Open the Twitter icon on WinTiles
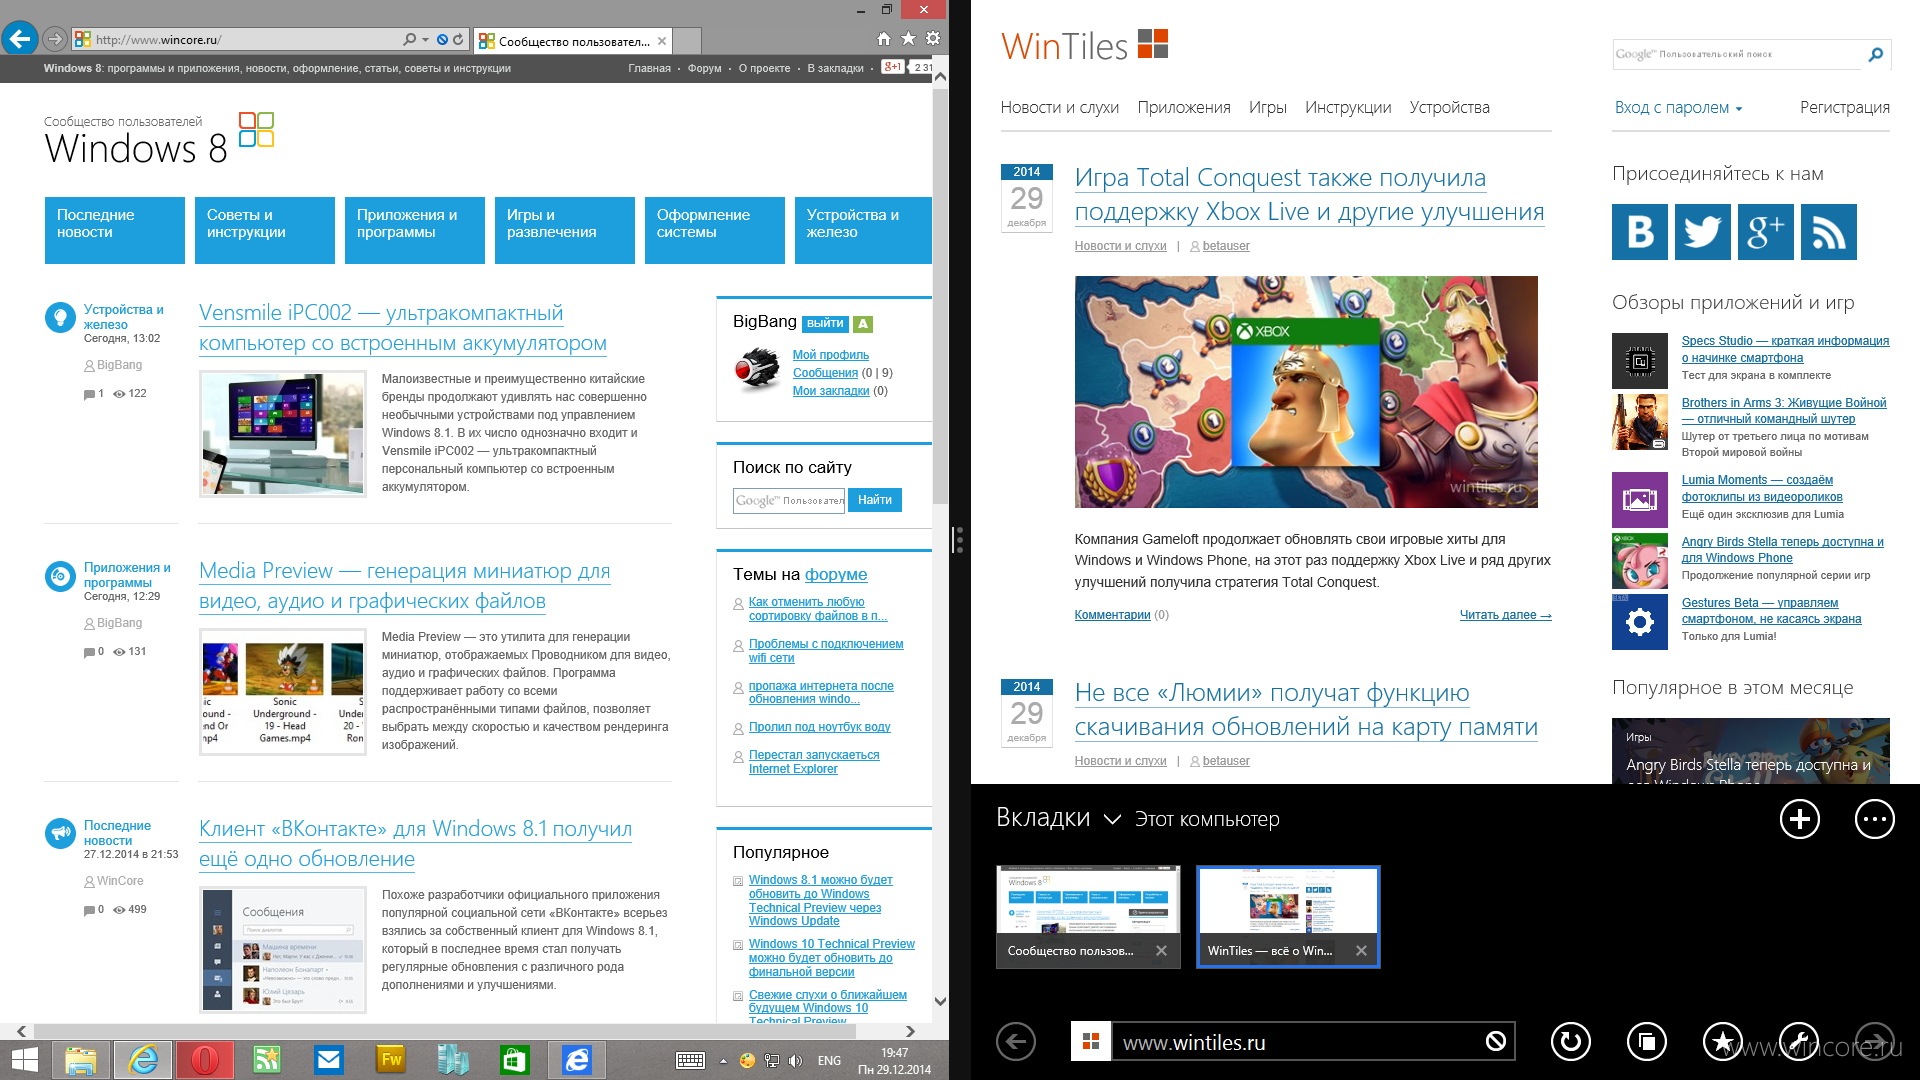1920x1080 pixels. pos(1702,232)
